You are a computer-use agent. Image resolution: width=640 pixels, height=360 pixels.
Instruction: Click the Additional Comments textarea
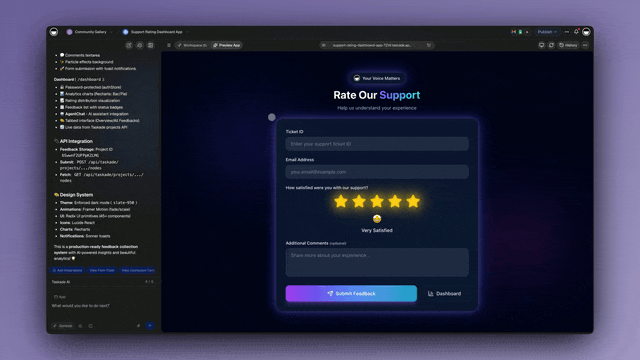tap(377, 262)
